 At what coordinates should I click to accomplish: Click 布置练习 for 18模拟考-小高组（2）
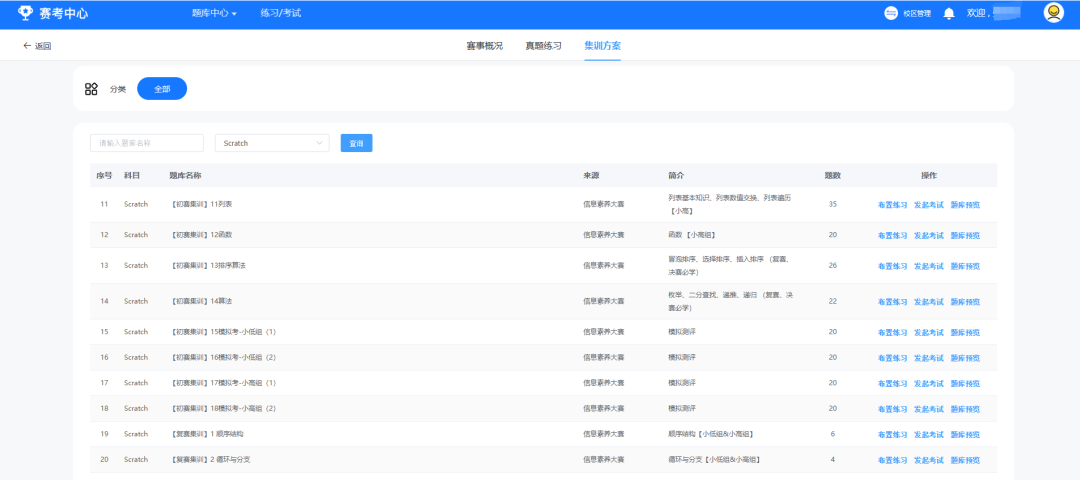click(x=892, y=409)
